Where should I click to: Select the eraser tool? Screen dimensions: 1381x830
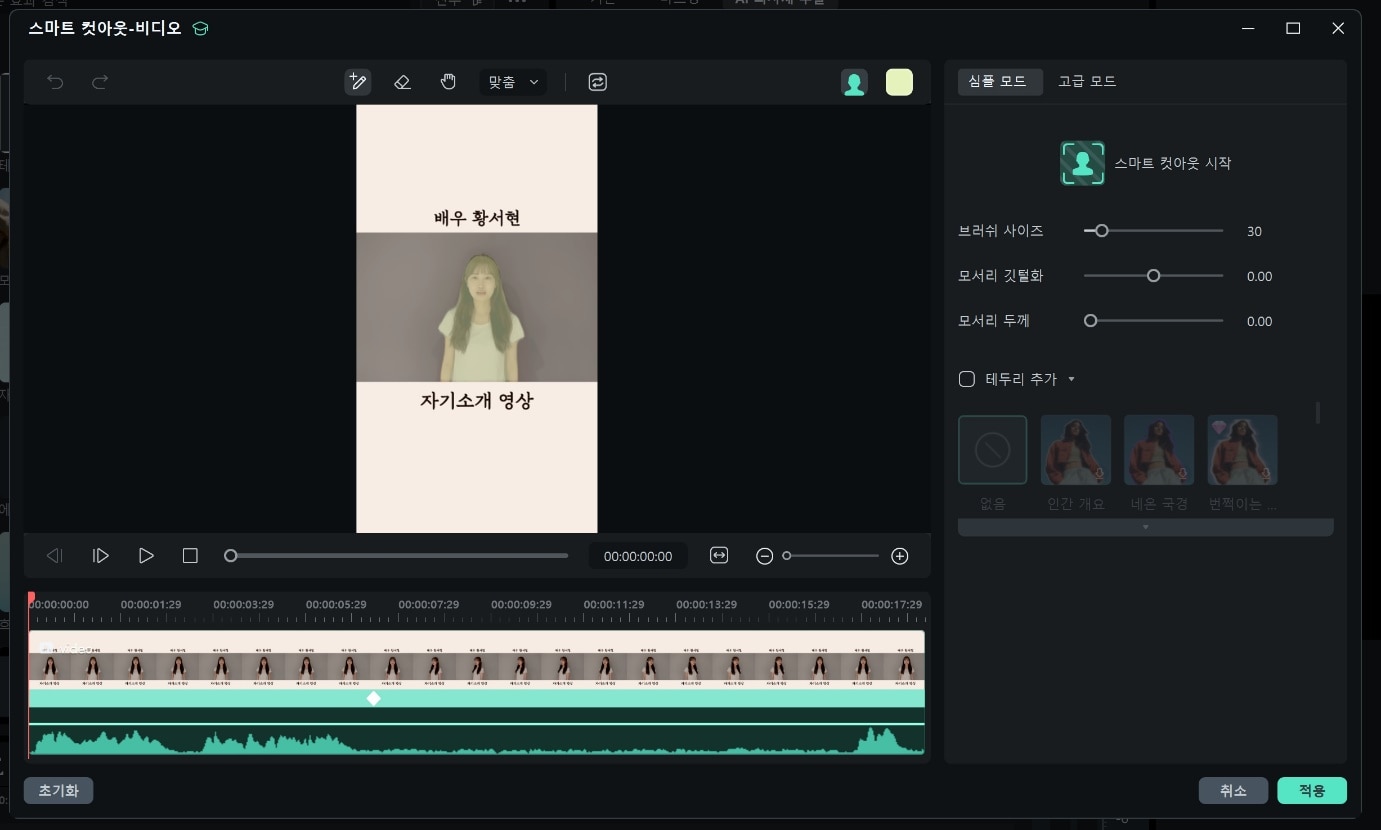pyautogui.click(x=402, y=82)
